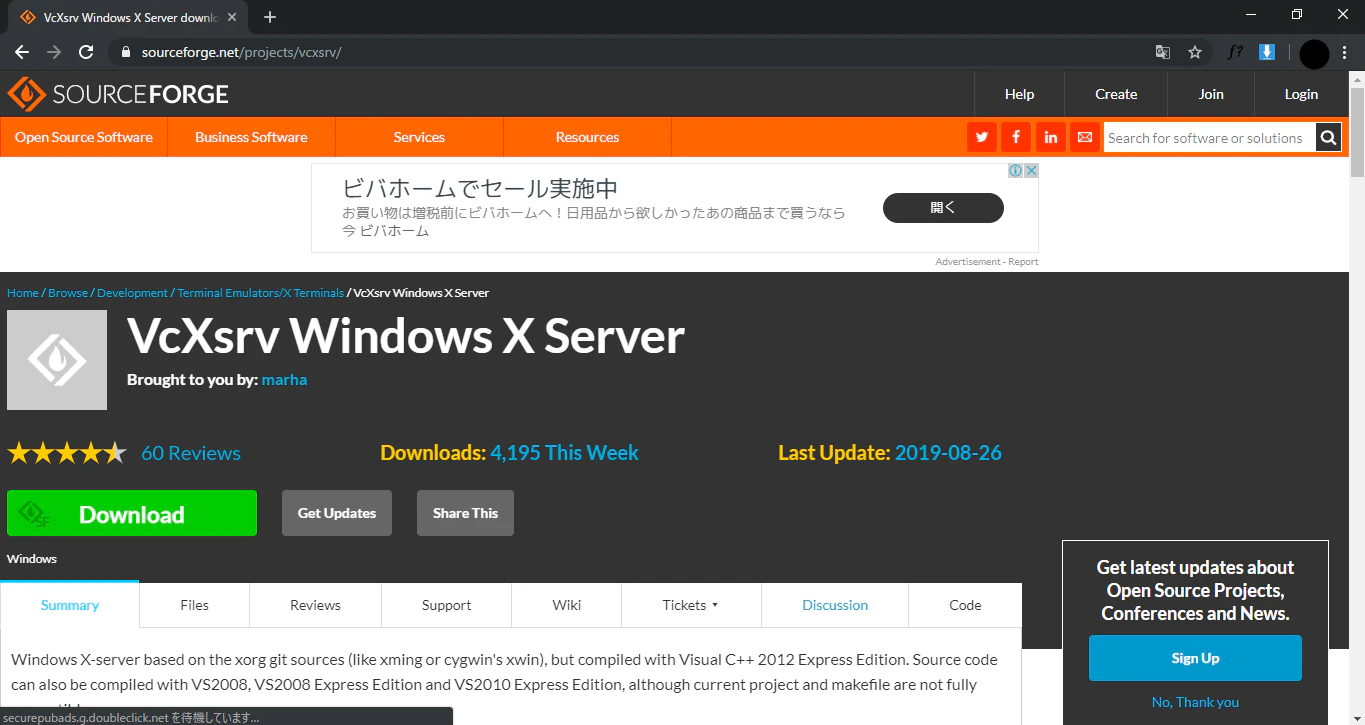Open the Open Source Software menu

pos(84,137)
